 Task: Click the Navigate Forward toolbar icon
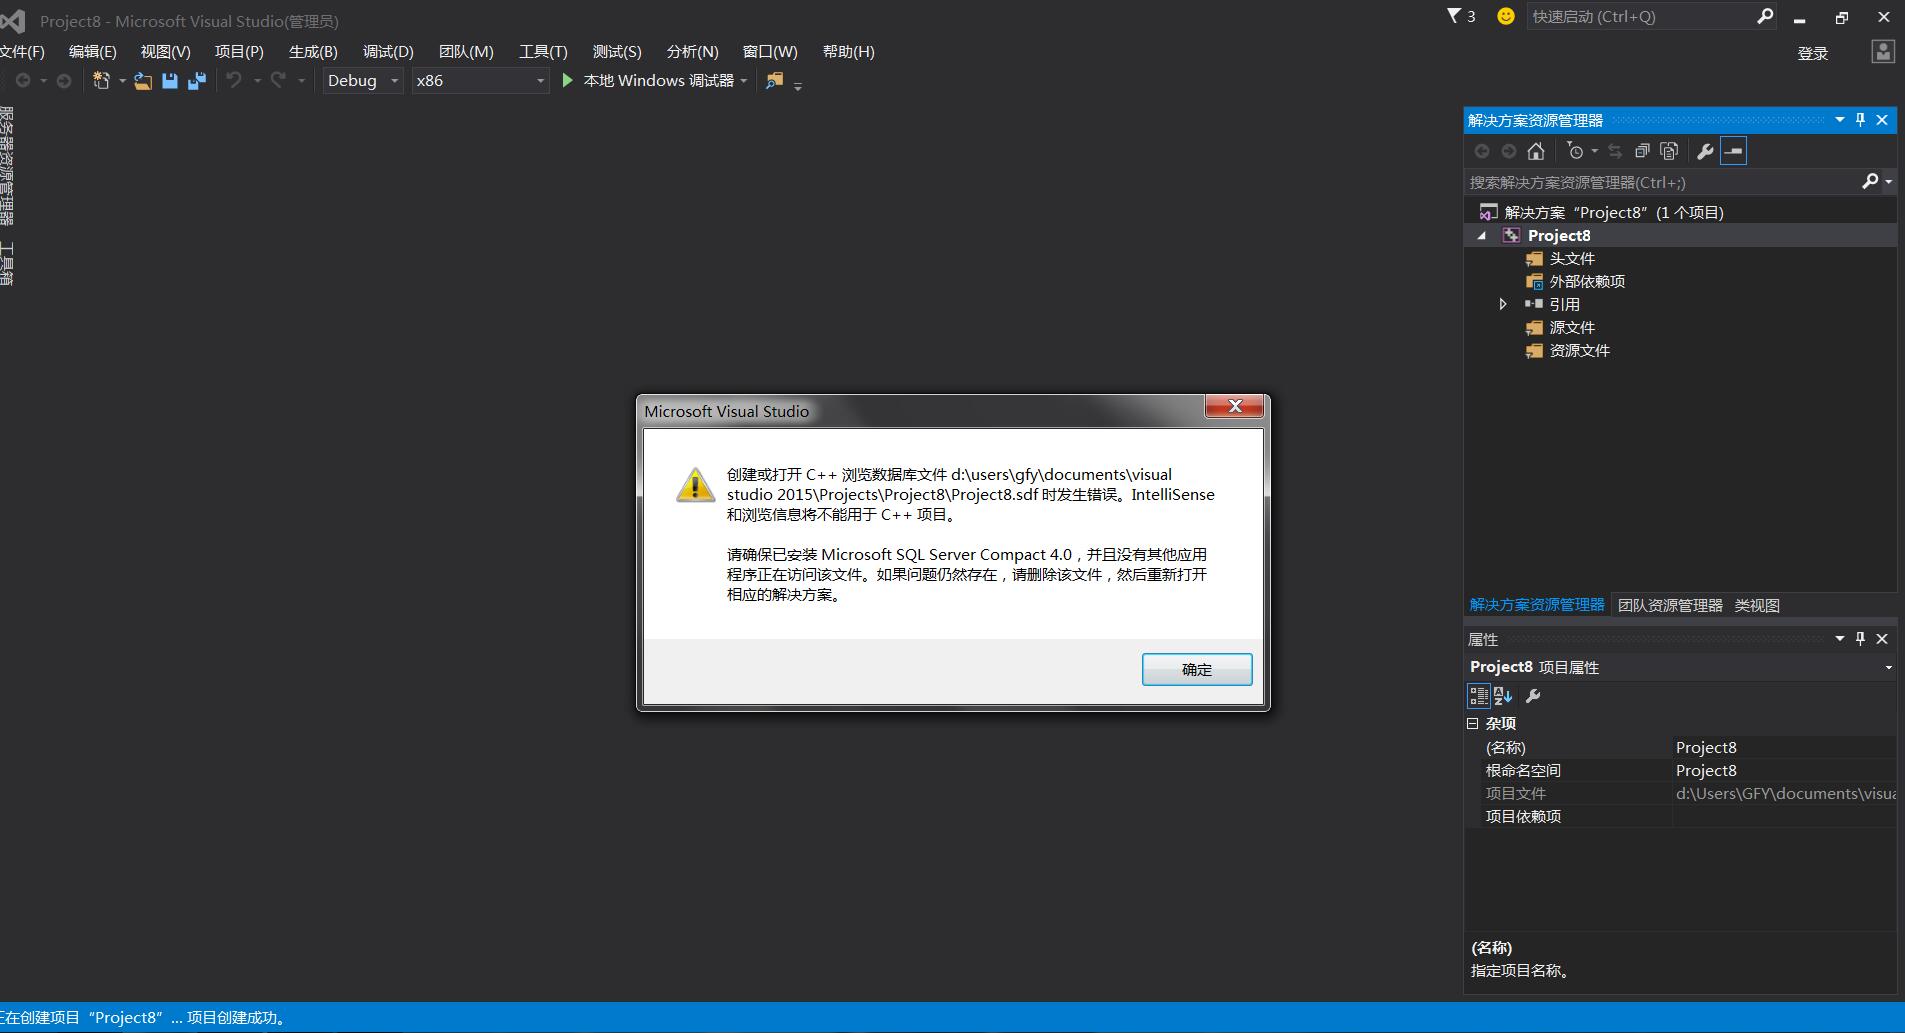pos(64,81)
